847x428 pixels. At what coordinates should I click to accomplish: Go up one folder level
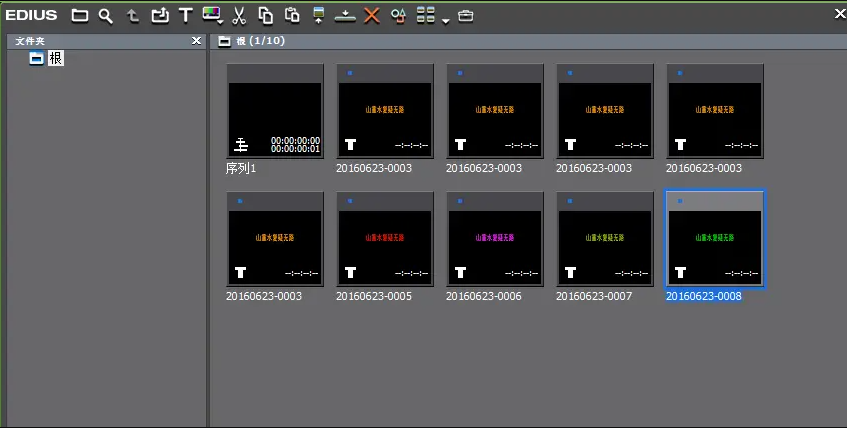132,16
